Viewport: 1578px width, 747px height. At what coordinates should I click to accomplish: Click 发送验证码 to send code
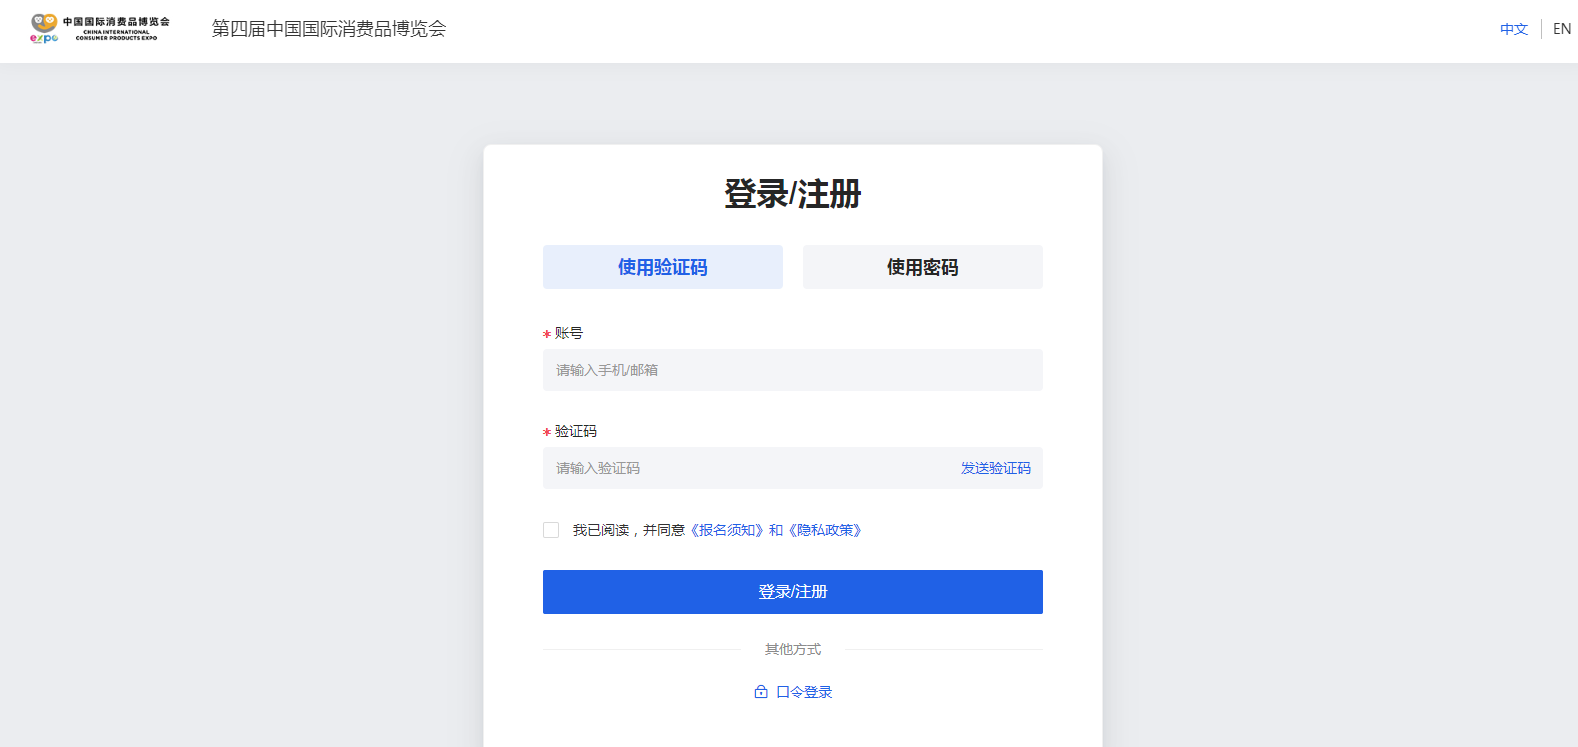tap(996, 468)
